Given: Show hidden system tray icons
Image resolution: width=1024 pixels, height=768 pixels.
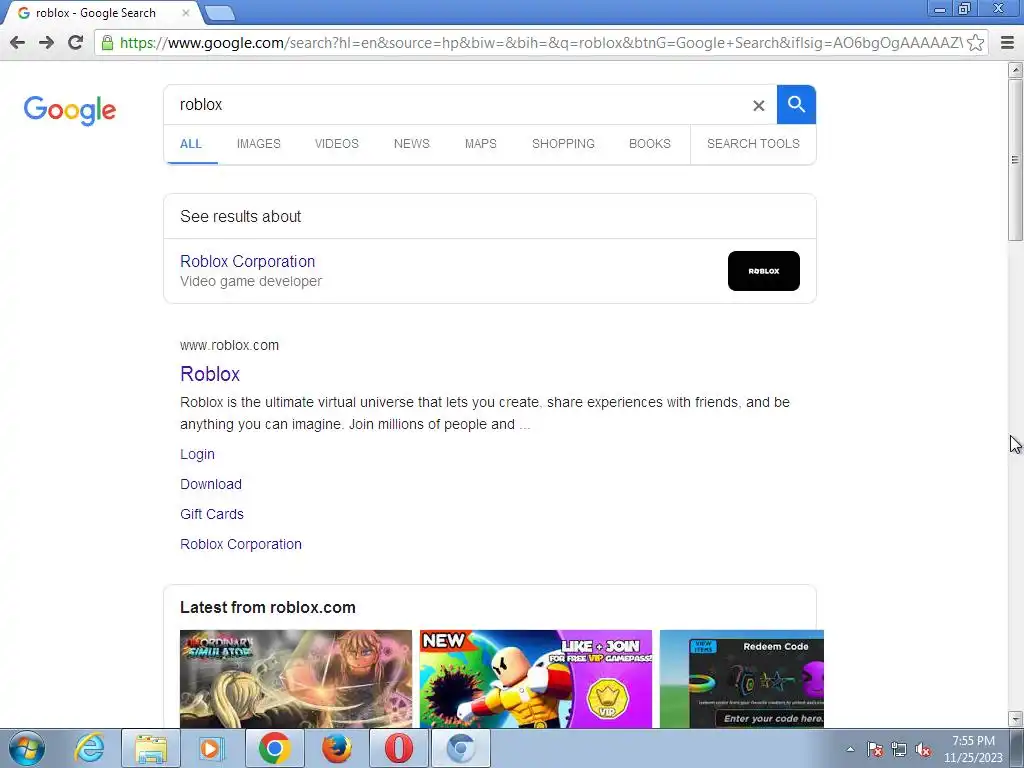Looking at the screenshot, I should (x=850, y=749).
